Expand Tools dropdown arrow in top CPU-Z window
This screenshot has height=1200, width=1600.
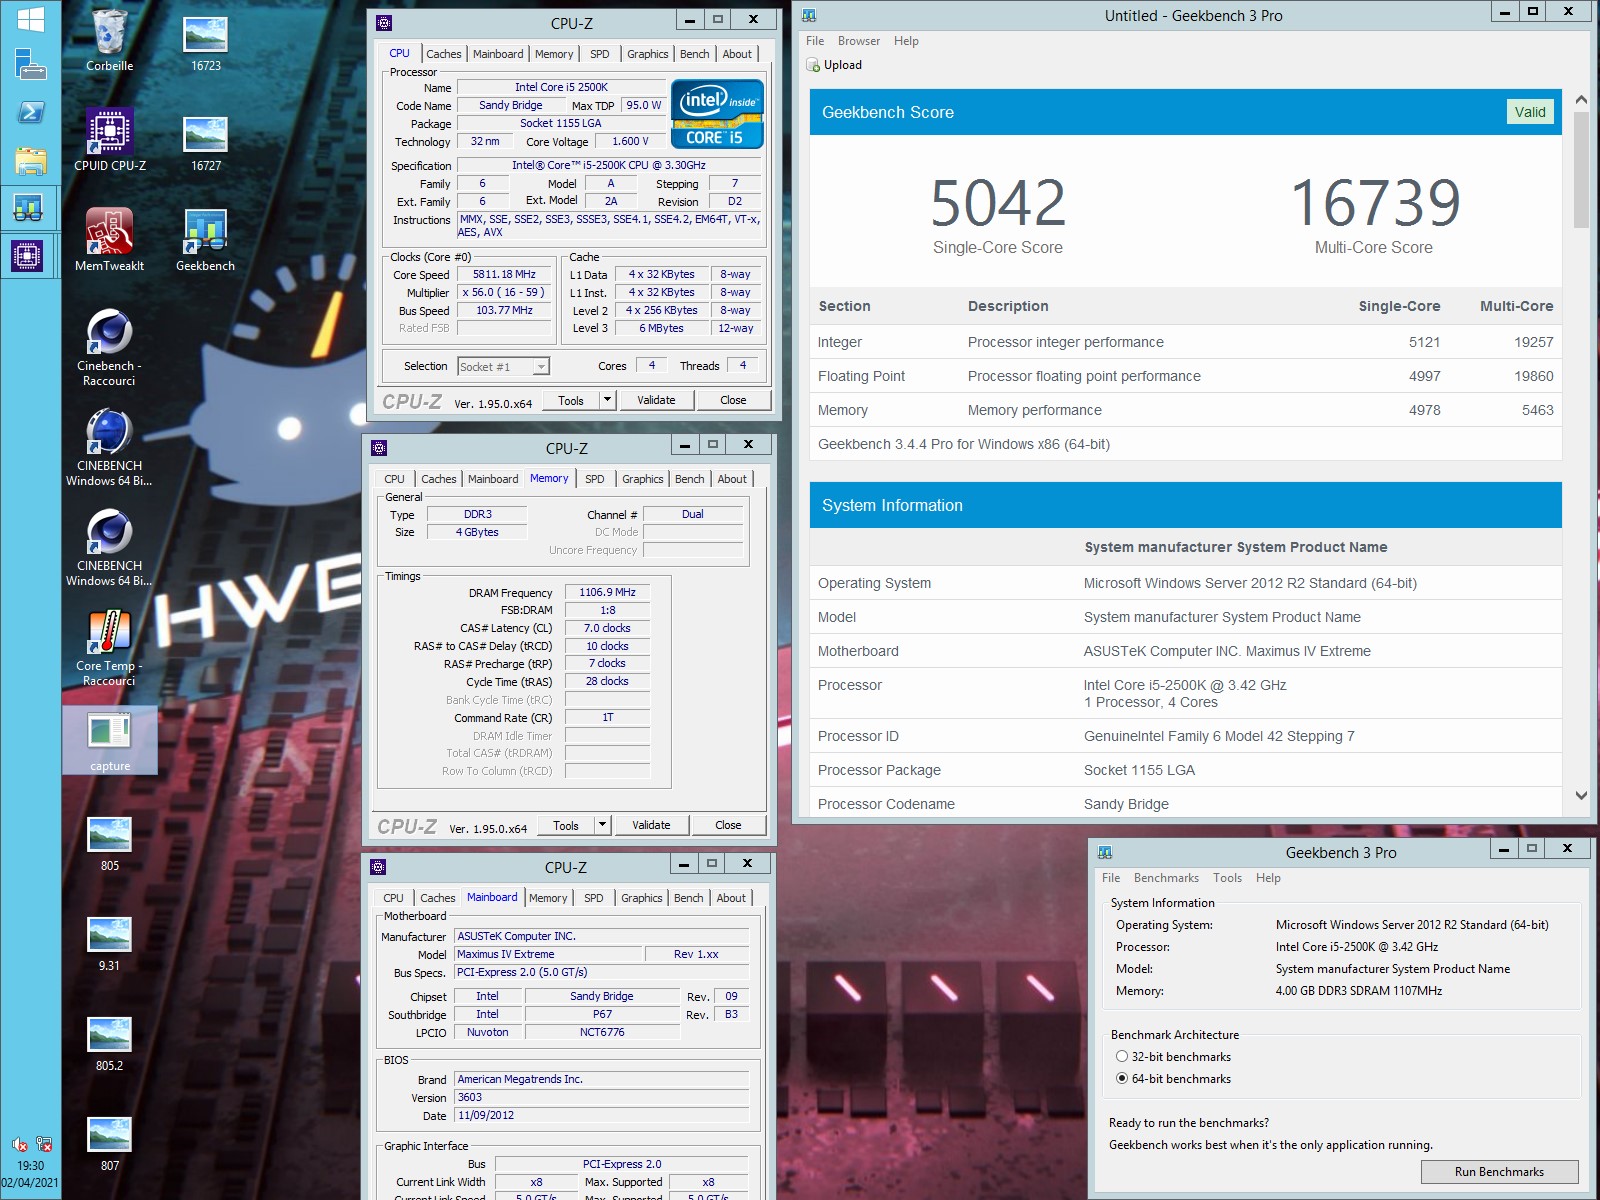(x=606, y=400)
